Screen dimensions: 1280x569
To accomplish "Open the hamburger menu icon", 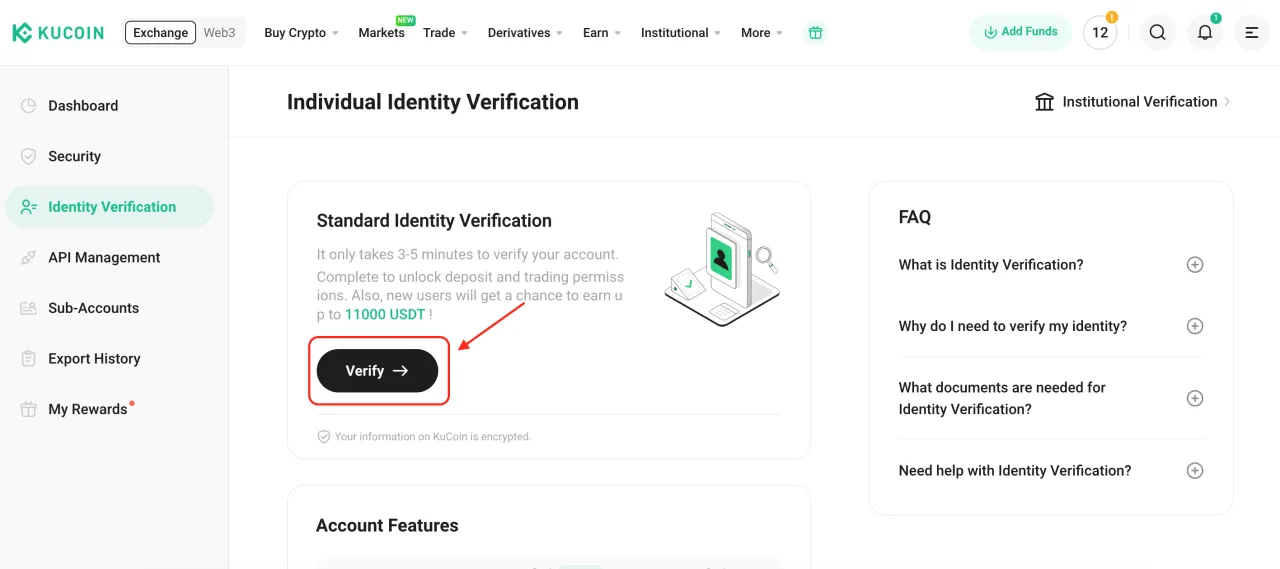I will click(x=1252, y=33).
